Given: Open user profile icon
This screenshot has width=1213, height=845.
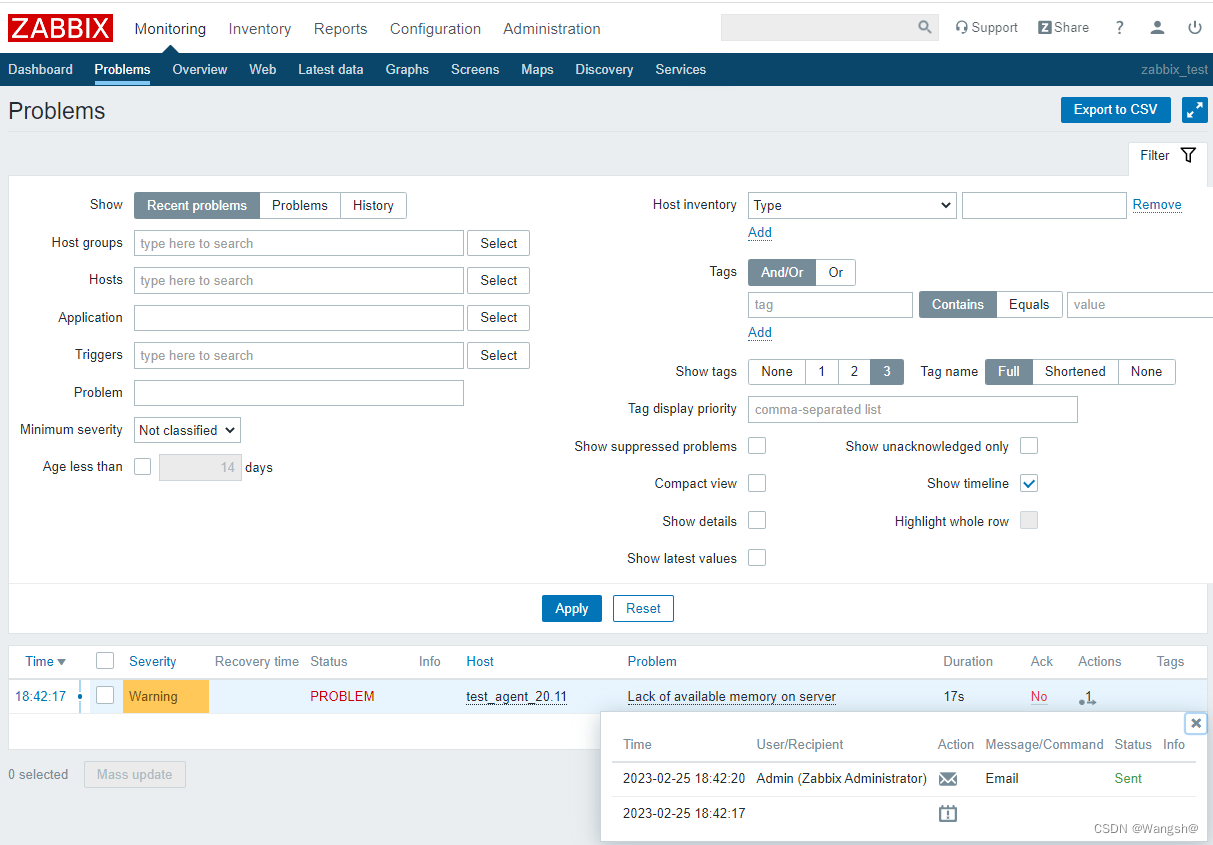Looking at the screenshot, I should click(x=1157, y=28).
